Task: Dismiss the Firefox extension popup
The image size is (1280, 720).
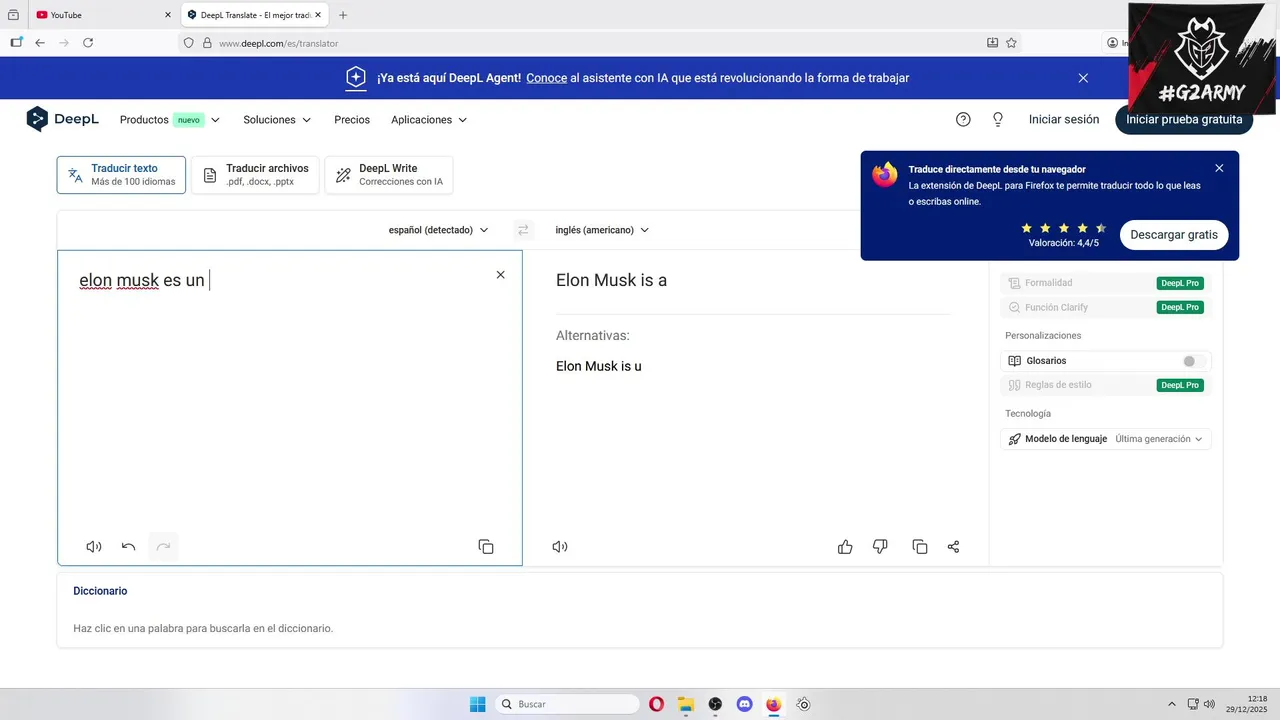Action: tap(1219, 168)
